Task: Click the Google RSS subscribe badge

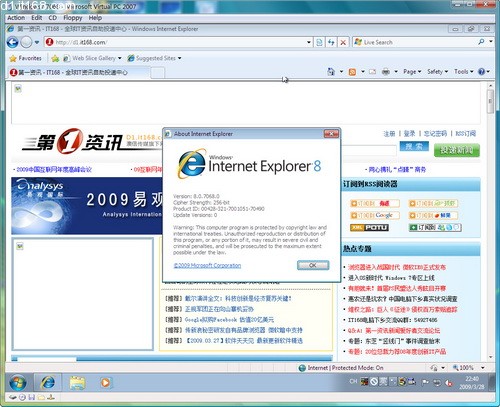Action: [375, 216]
